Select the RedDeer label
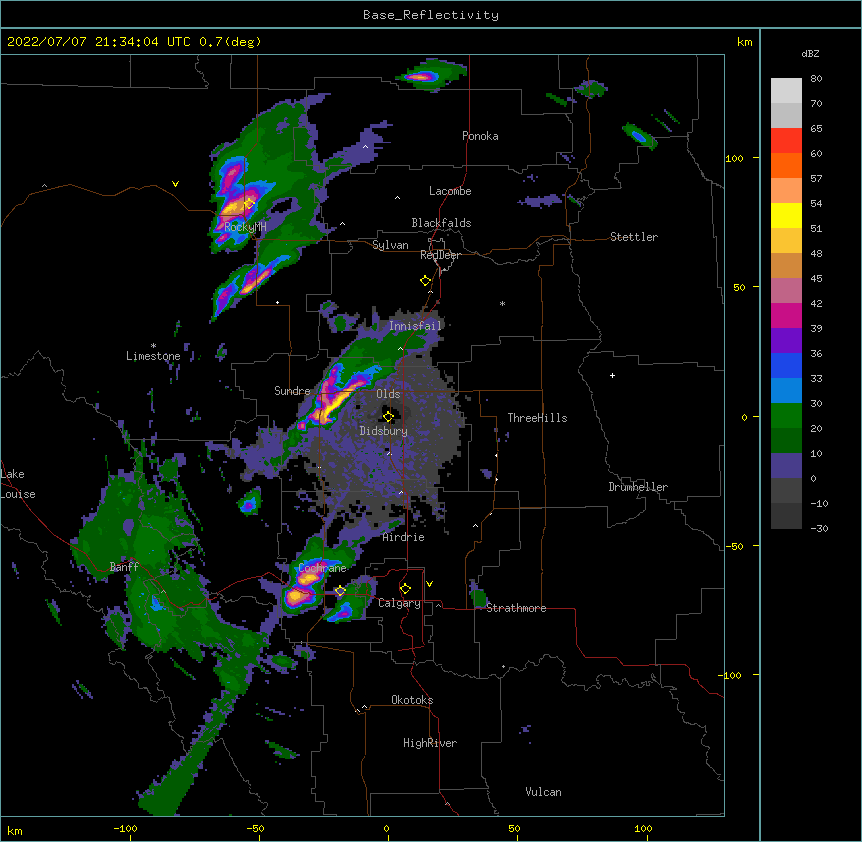This screenshot has height=842, width=862. point(440,255)
